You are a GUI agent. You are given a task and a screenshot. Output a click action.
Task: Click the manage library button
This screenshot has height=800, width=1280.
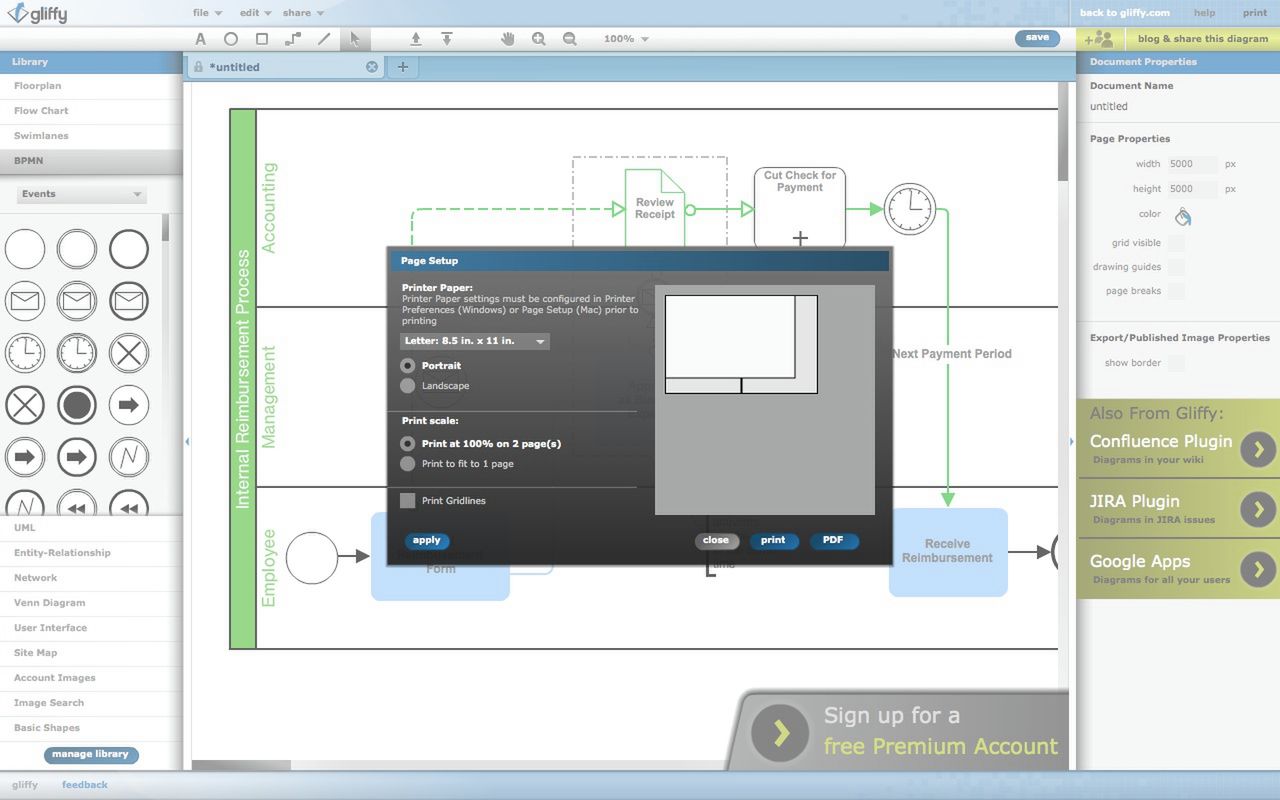(x=91, y=755)
